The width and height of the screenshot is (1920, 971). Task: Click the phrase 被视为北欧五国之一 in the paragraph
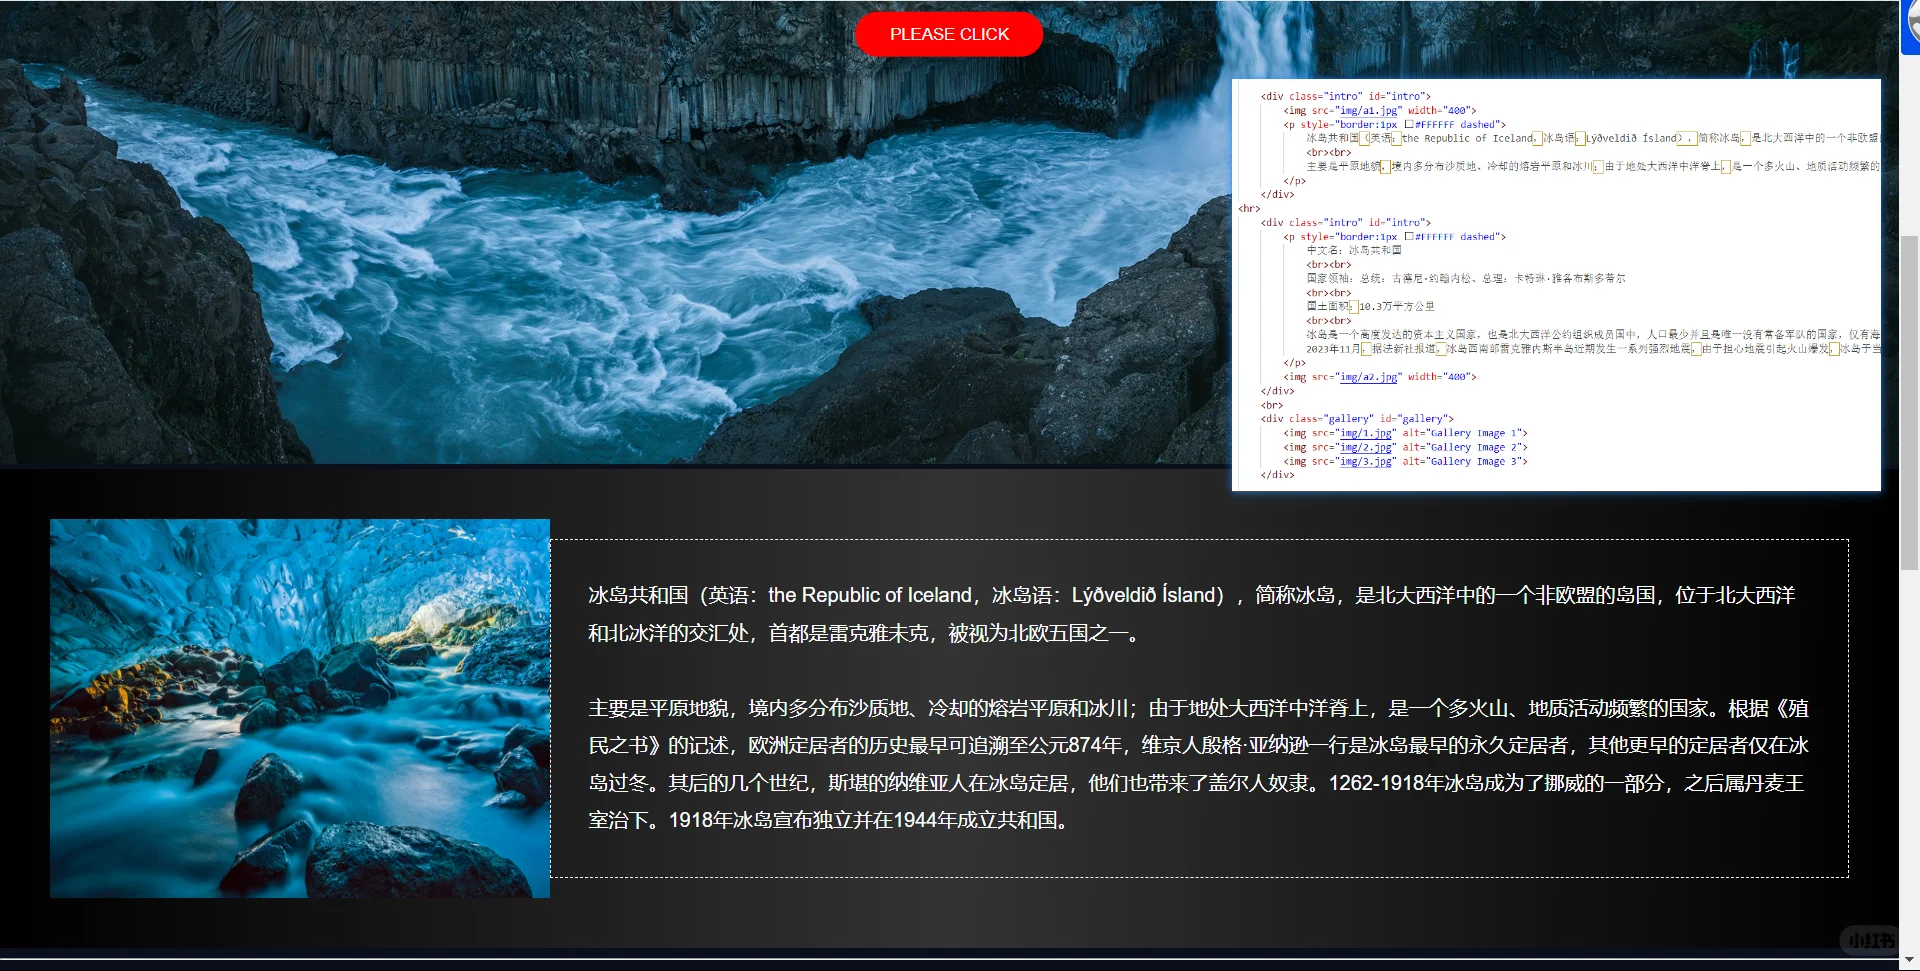1038,633
